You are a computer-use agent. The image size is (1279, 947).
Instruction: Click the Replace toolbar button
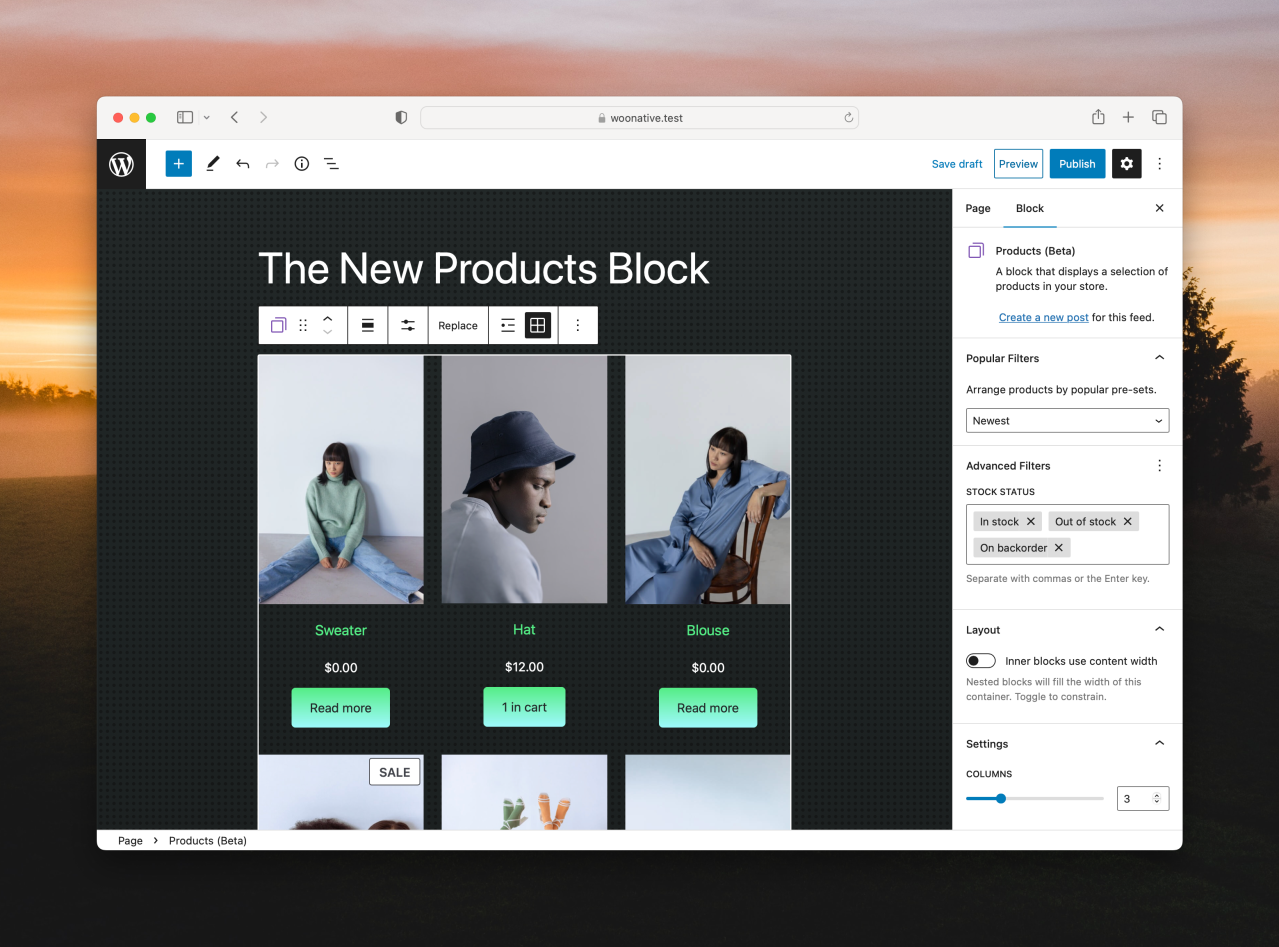coord(458,325)
